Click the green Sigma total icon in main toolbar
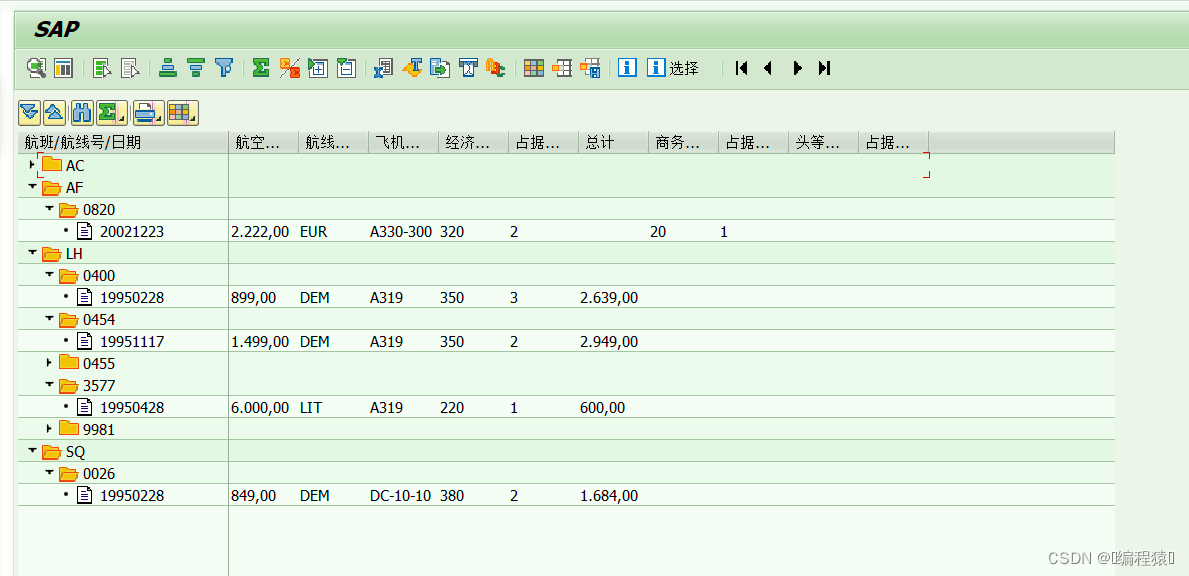Screen dimensions: 1189x576 click(261, 68)
